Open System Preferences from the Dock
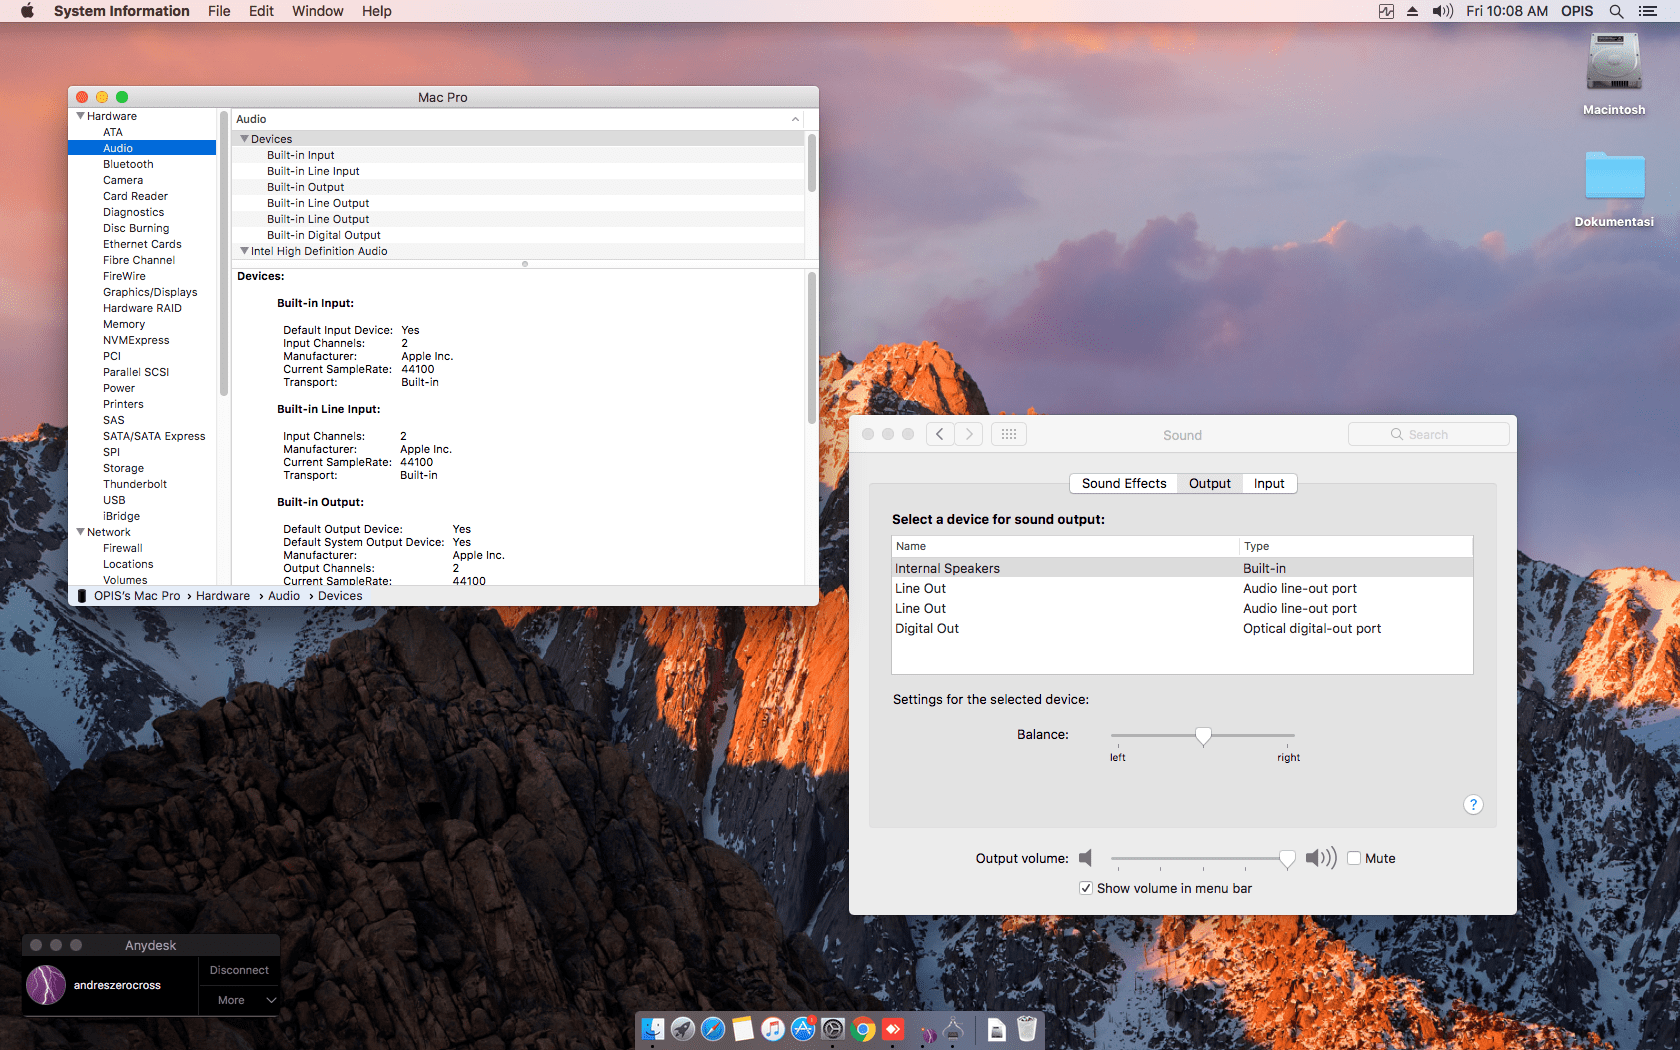 click(833, 1029)
